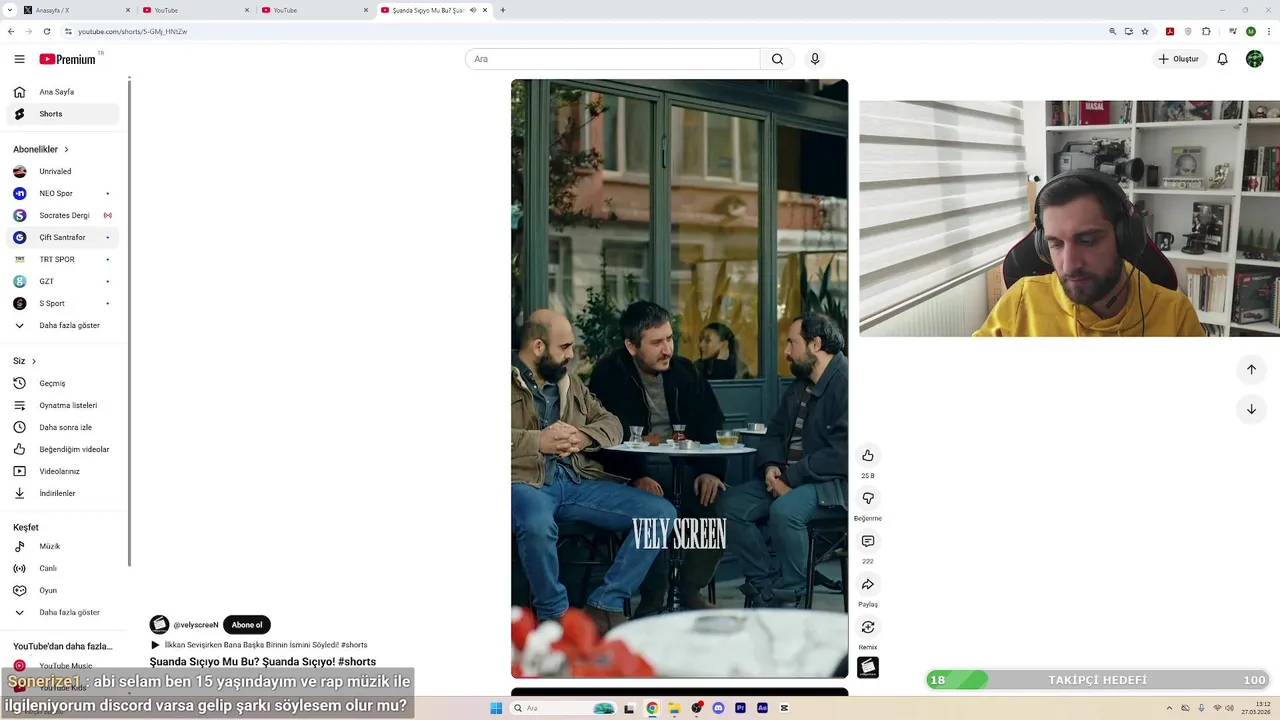Open TRT SPOR channel

pyautogui.click(x=64, y=259)
